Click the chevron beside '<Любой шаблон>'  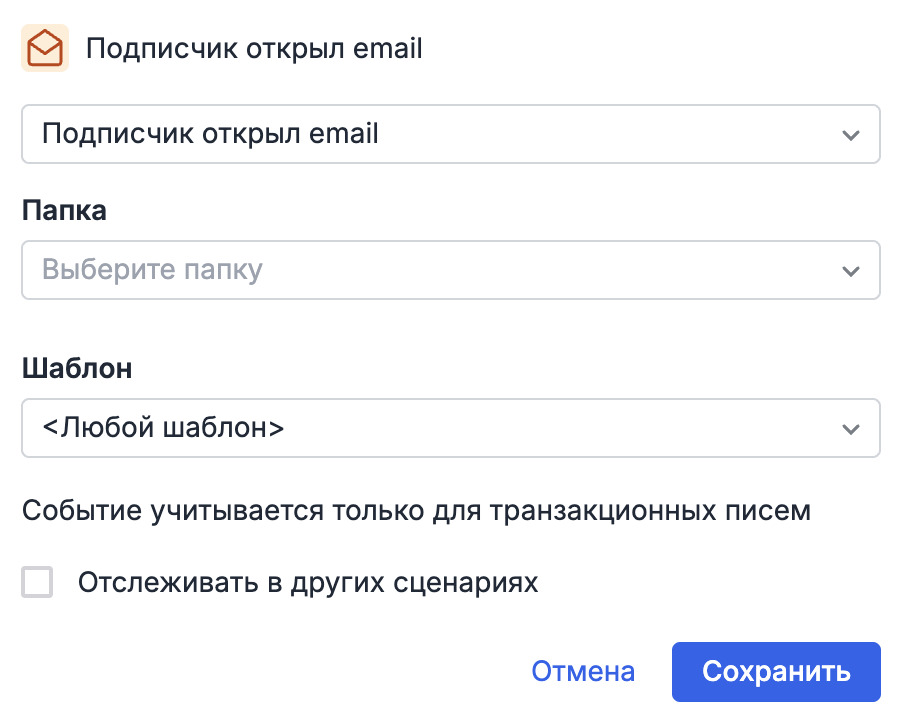coord(851,428)
